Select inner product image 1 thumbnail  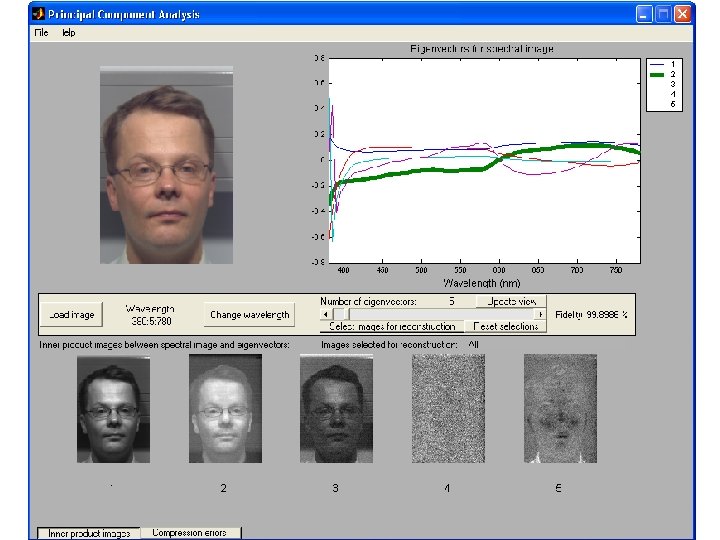[x=111, y=408]
